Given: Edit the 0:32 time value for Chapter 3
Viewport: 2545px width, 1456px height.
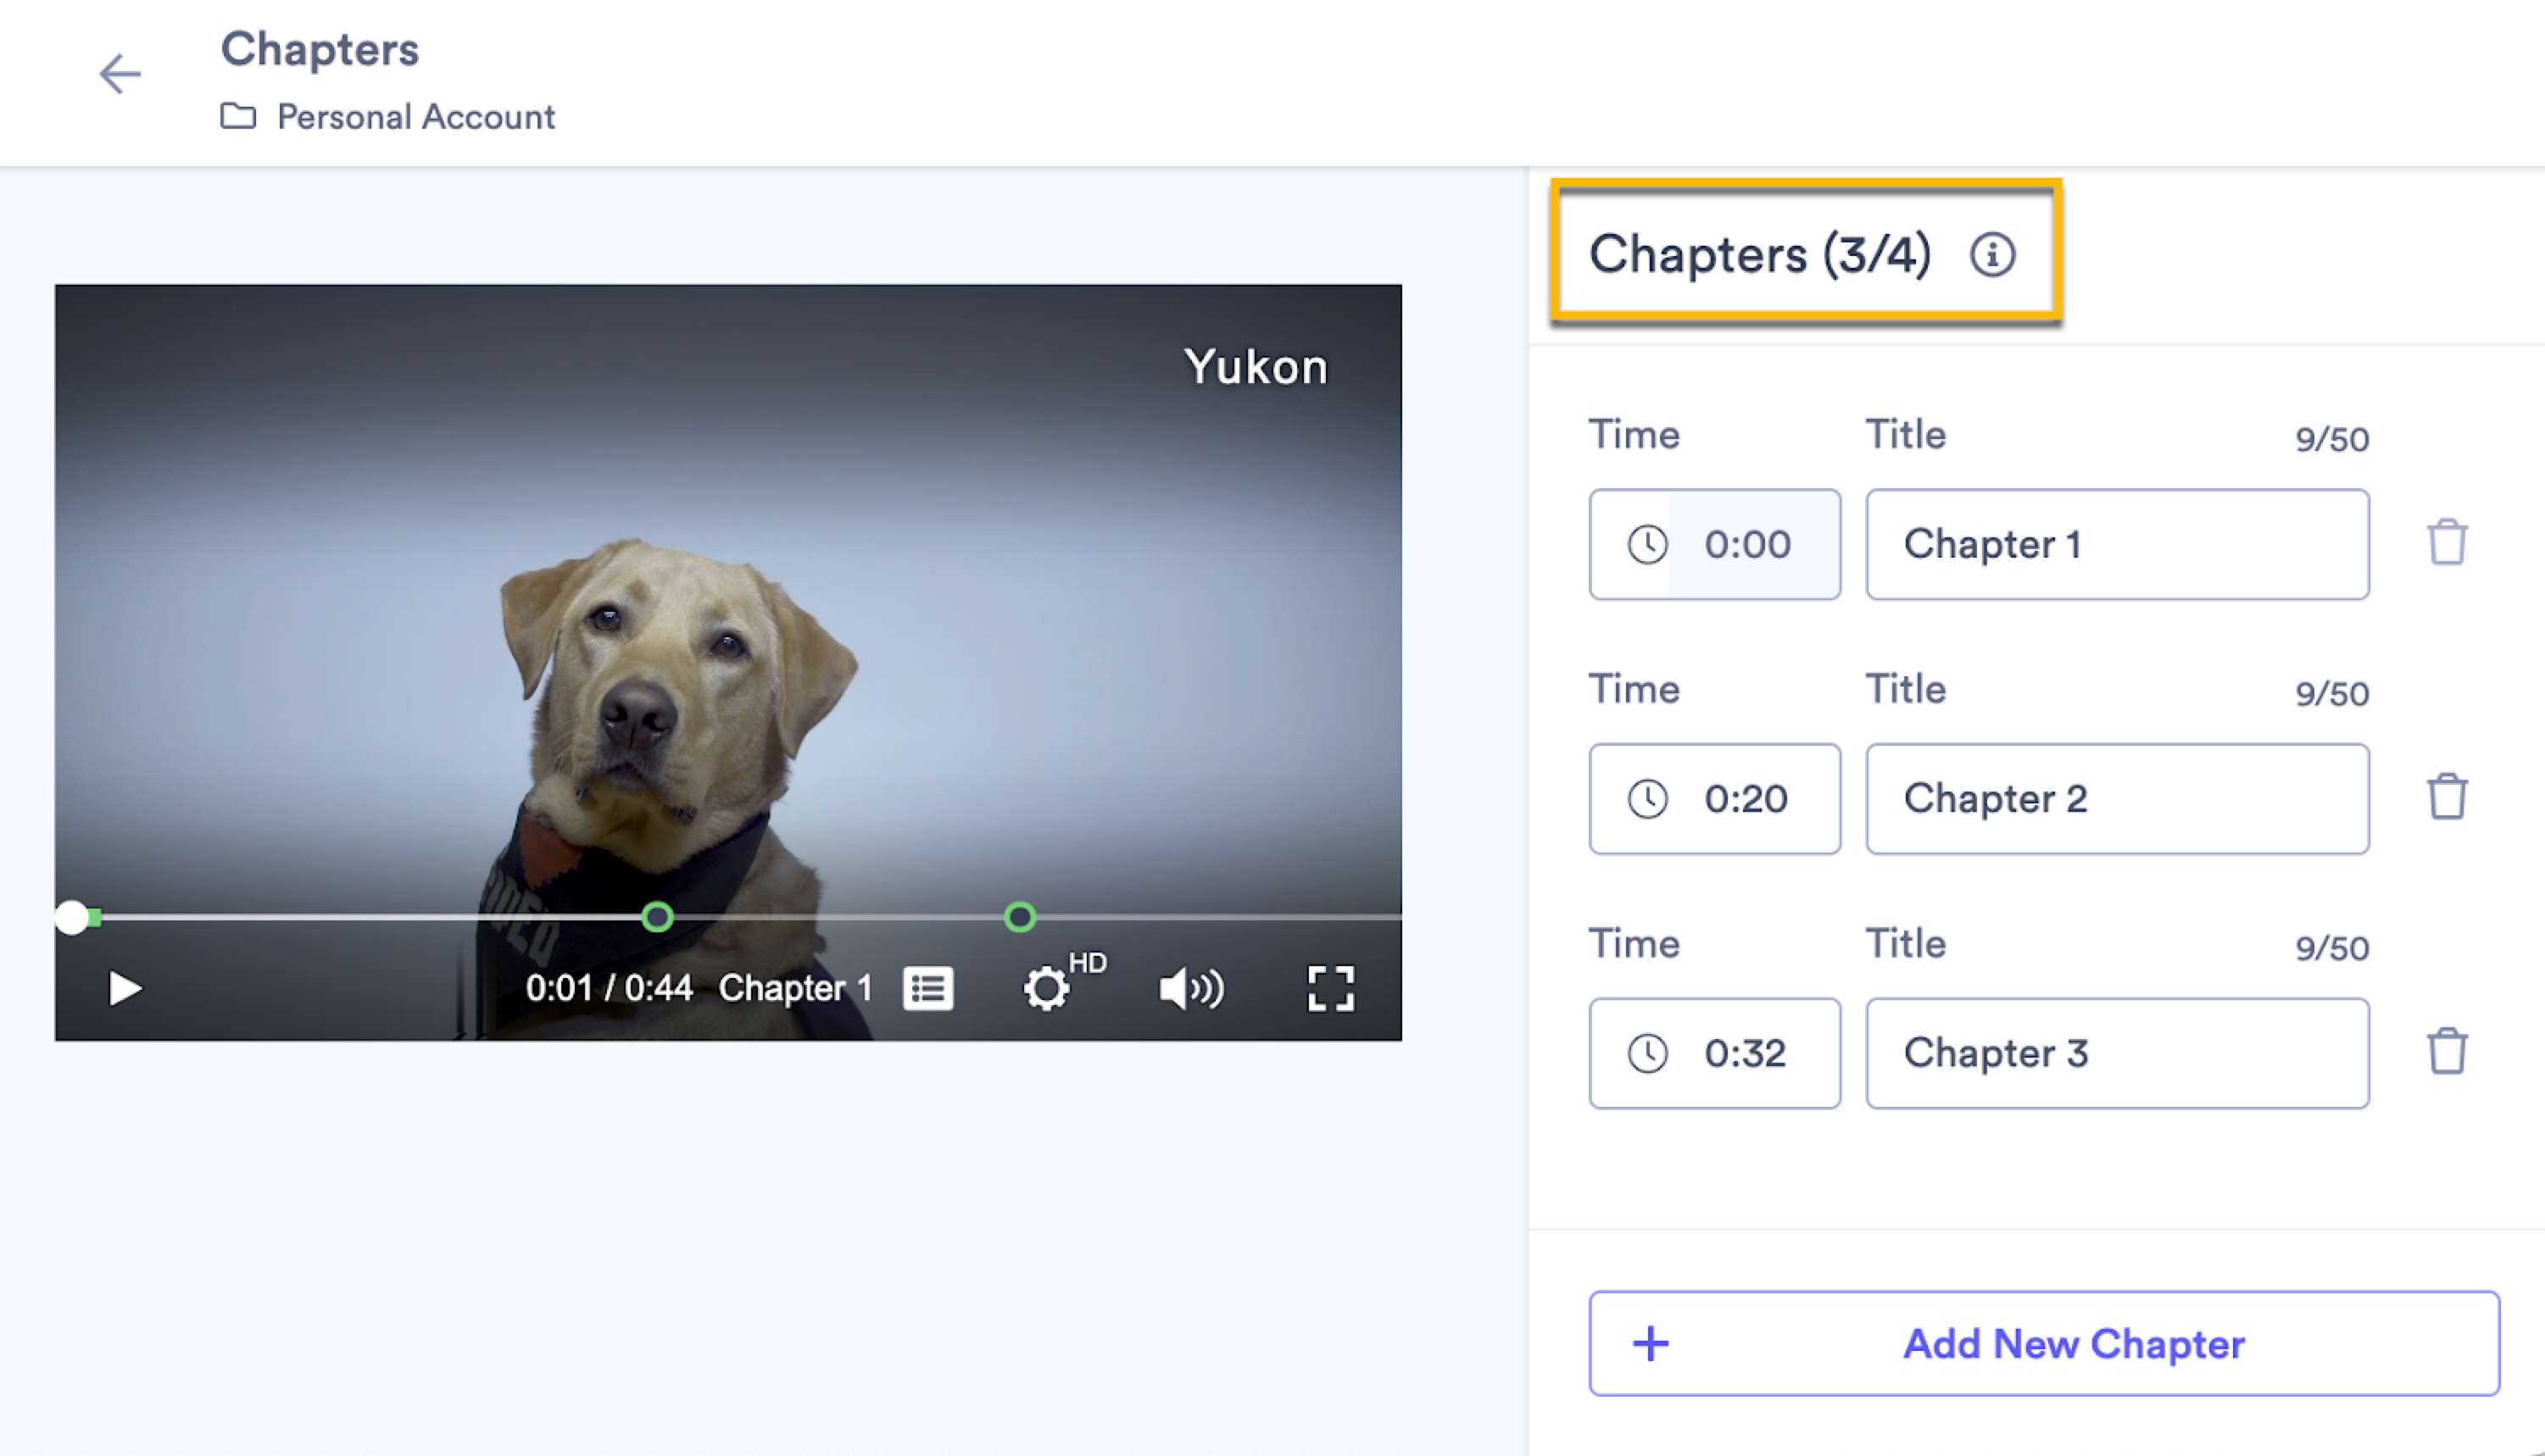Looking at the screenshot, I should [x=1746, y=1053].
